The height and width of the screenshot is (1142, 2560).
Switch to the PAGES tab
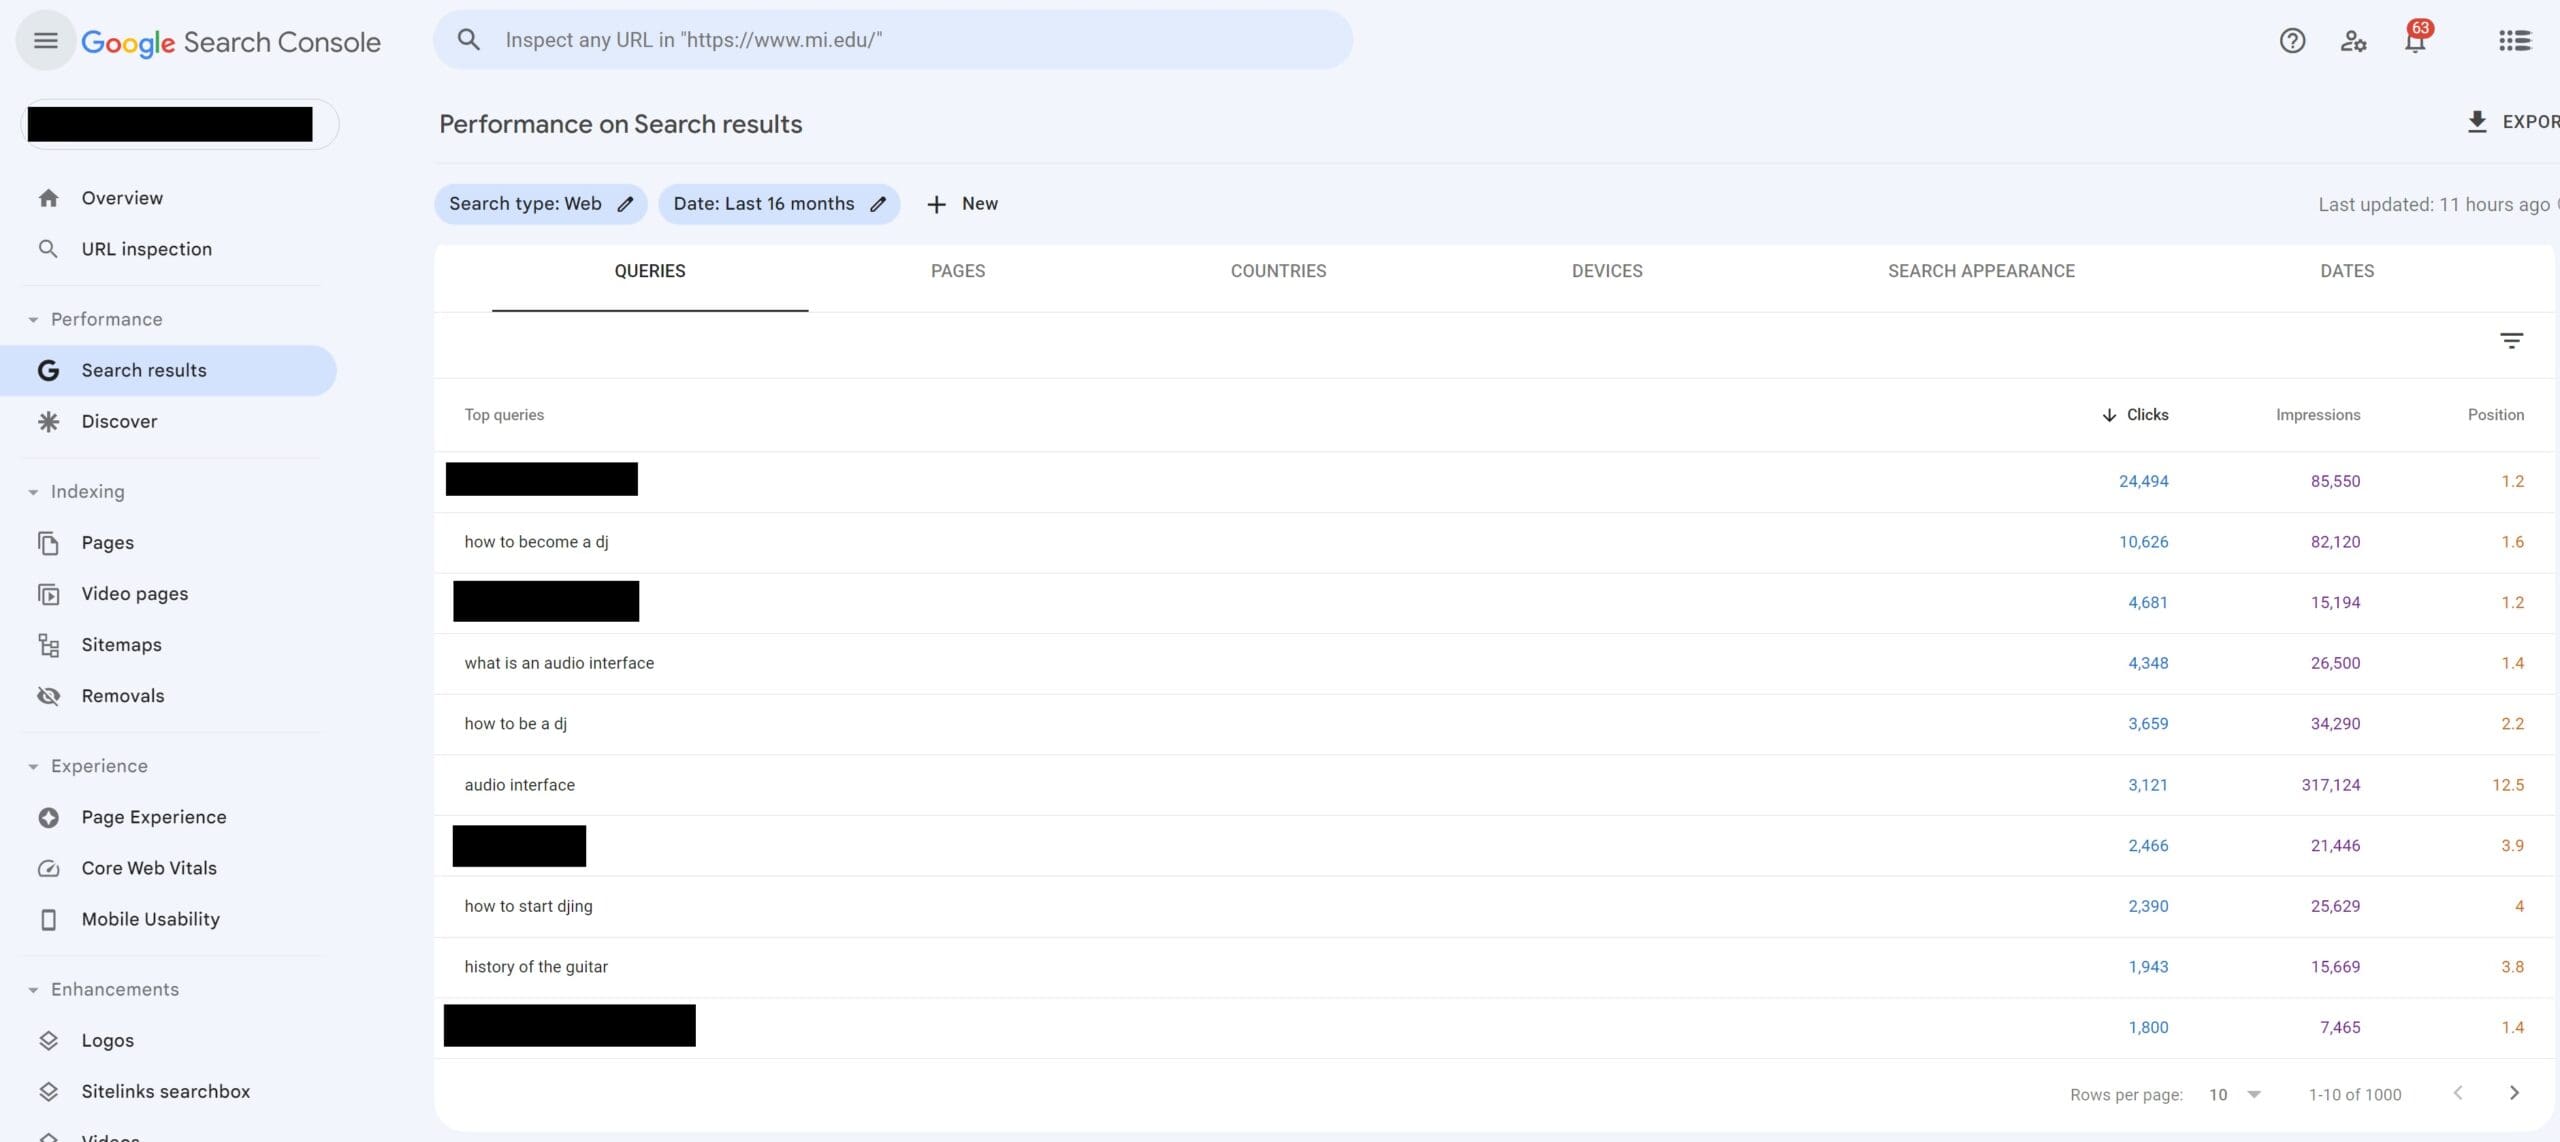pyautogui.click(x=957, y=271)
